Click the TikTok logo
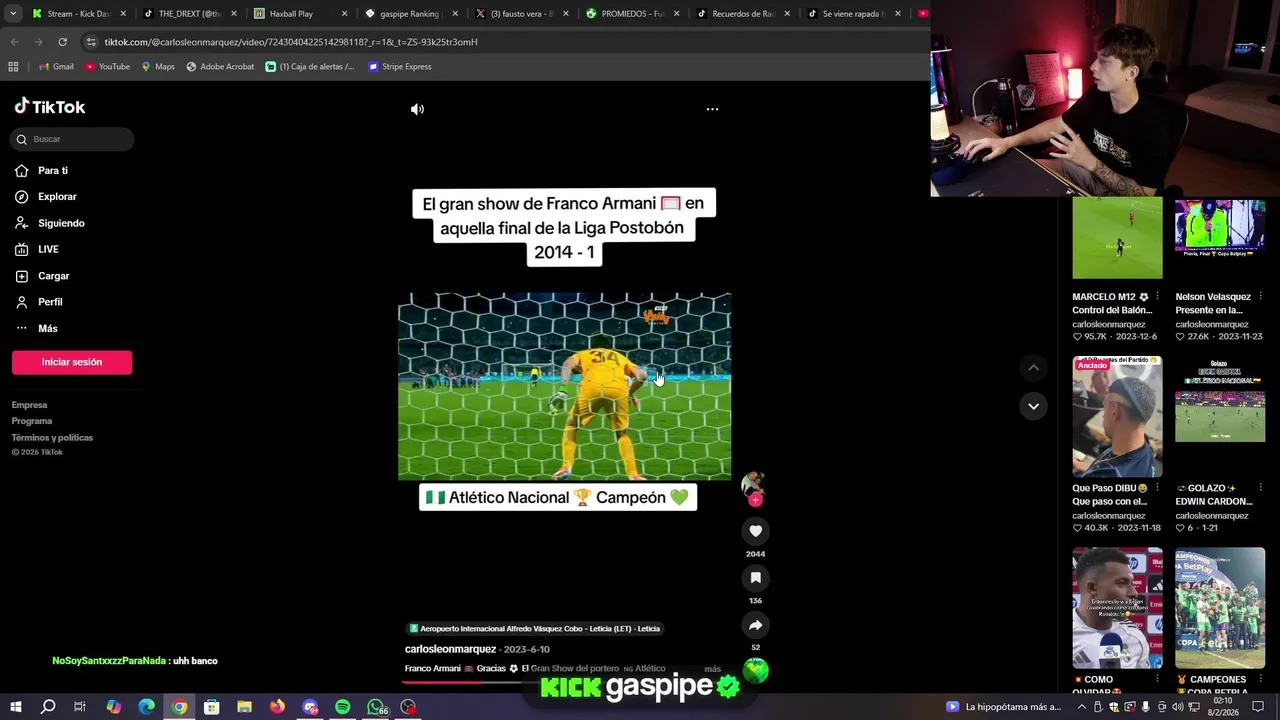The image size is (1280, 720). (49, 107)
